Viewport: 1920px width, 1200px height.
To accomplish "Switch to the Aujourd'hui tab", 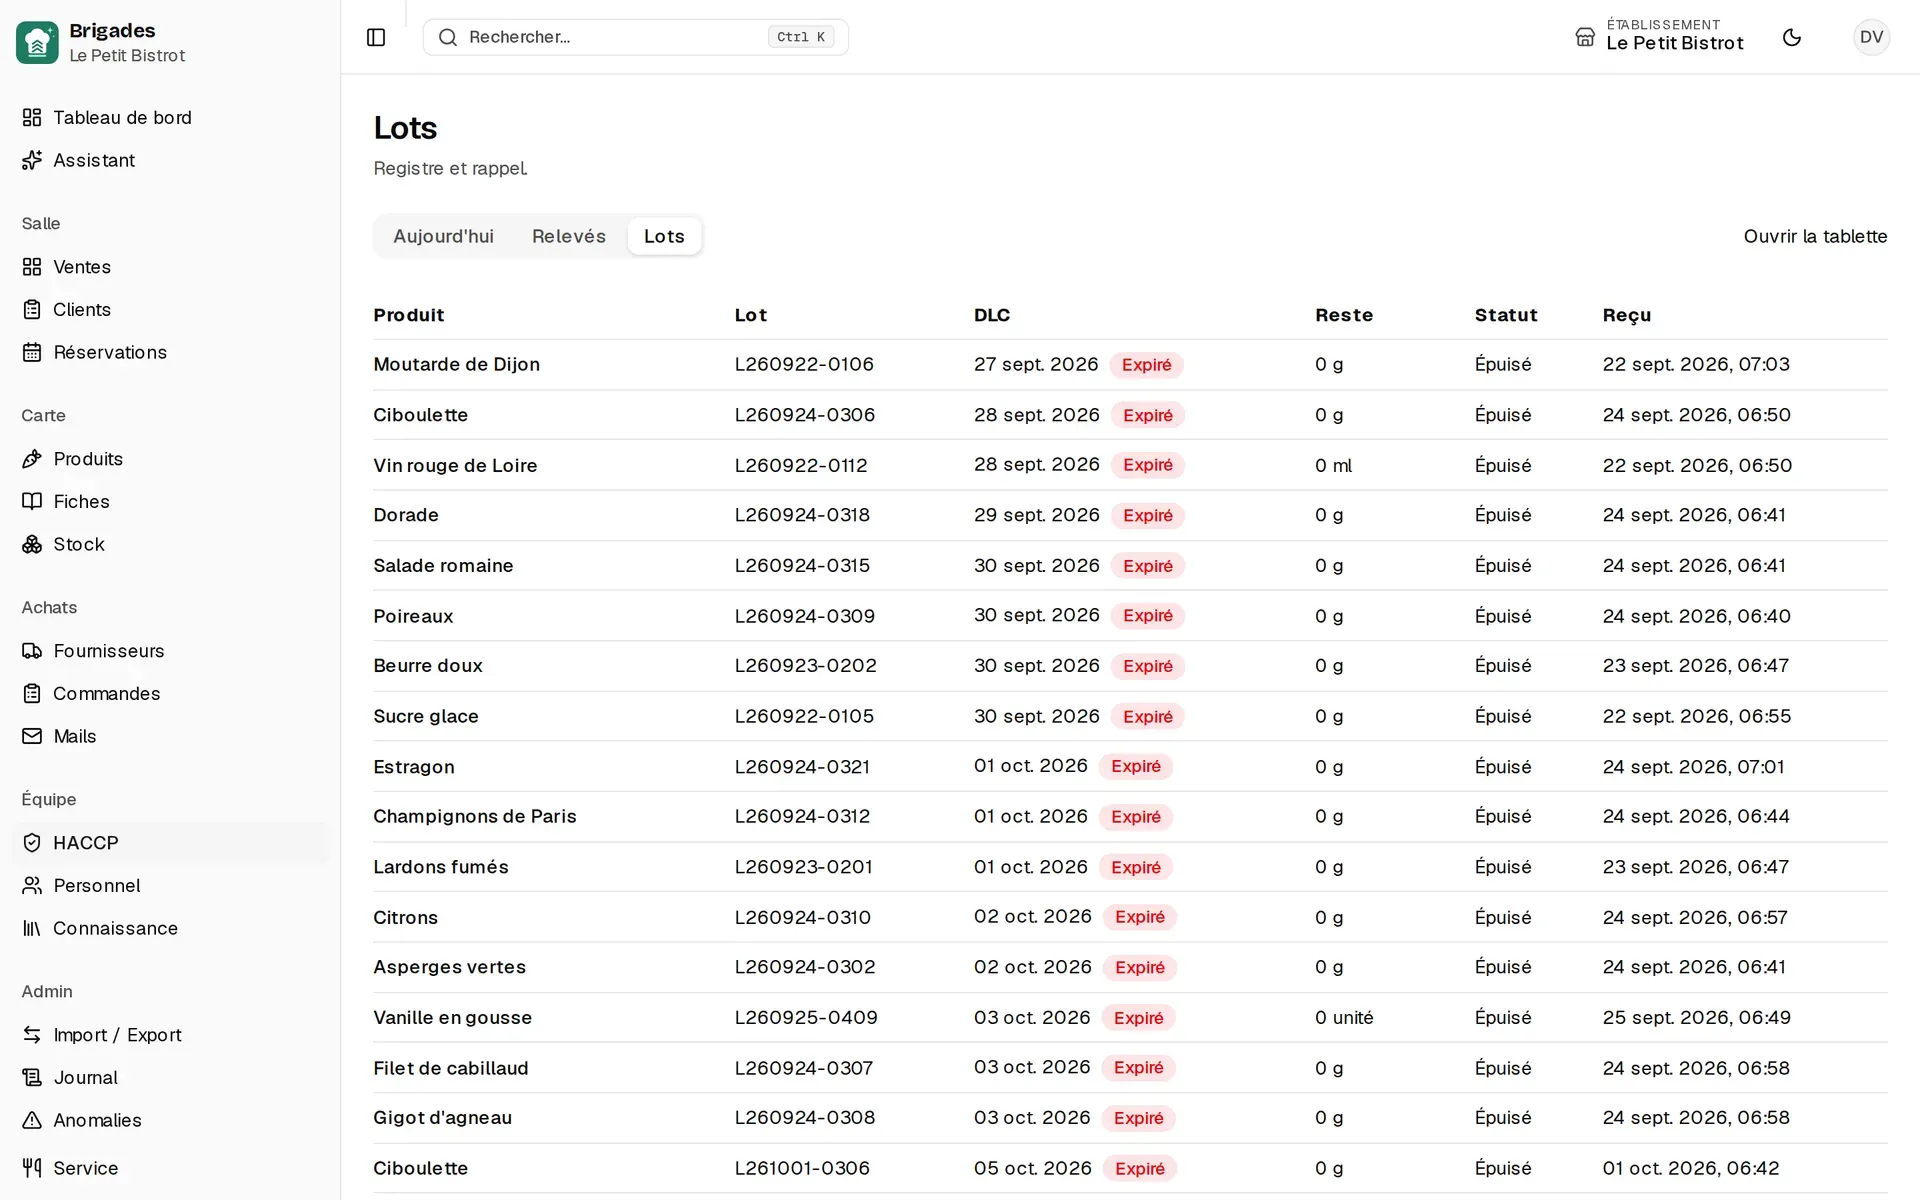I will click(443, 236).
